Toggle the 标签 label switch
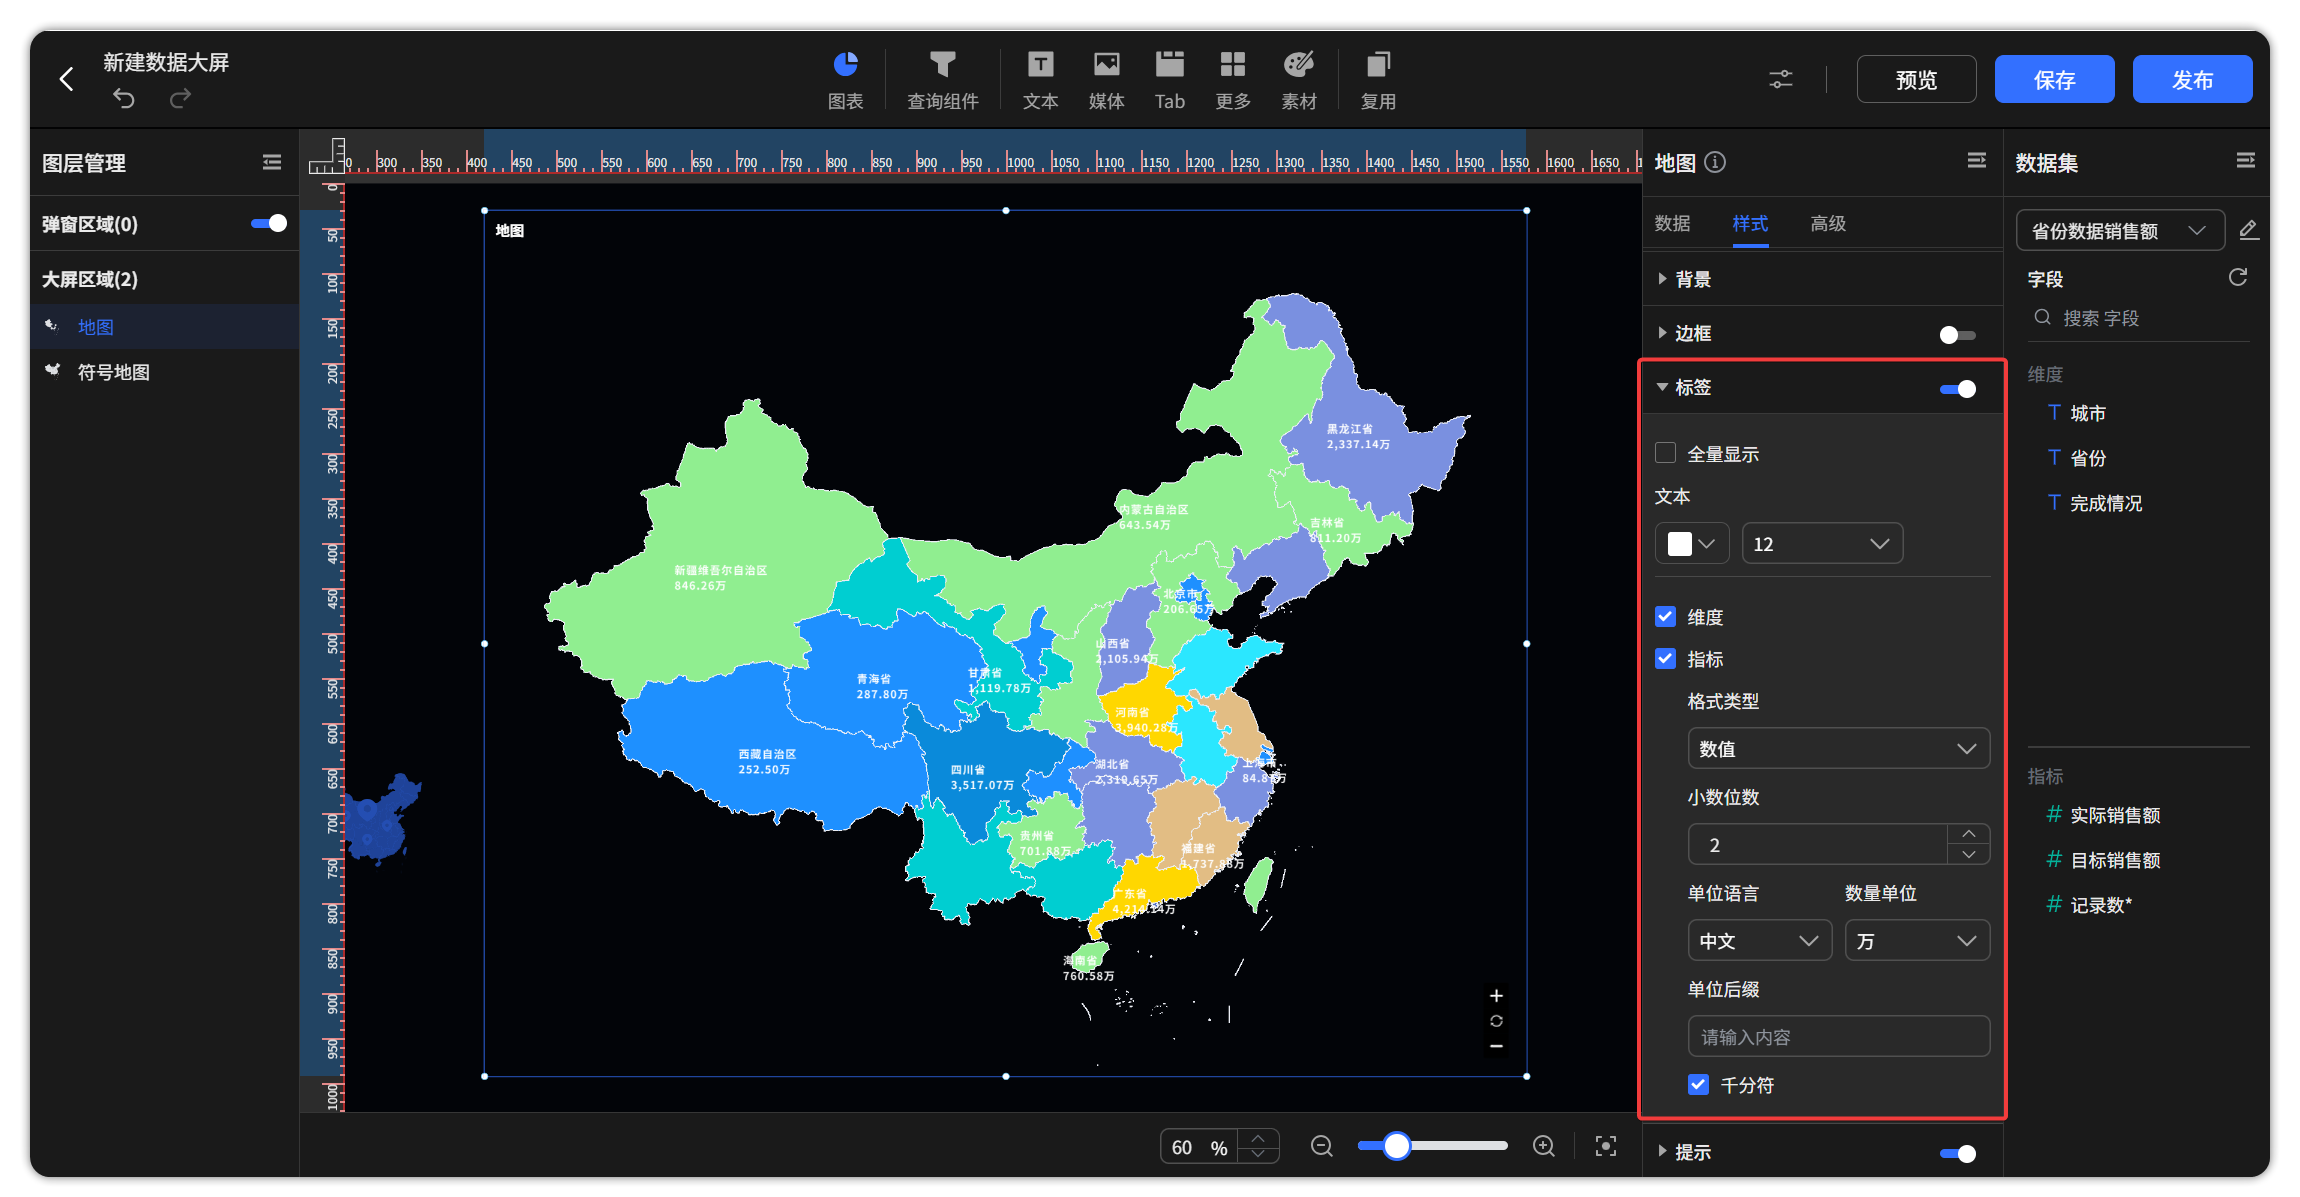Screen dimensions: 2300x1197 coord(1958,388)
